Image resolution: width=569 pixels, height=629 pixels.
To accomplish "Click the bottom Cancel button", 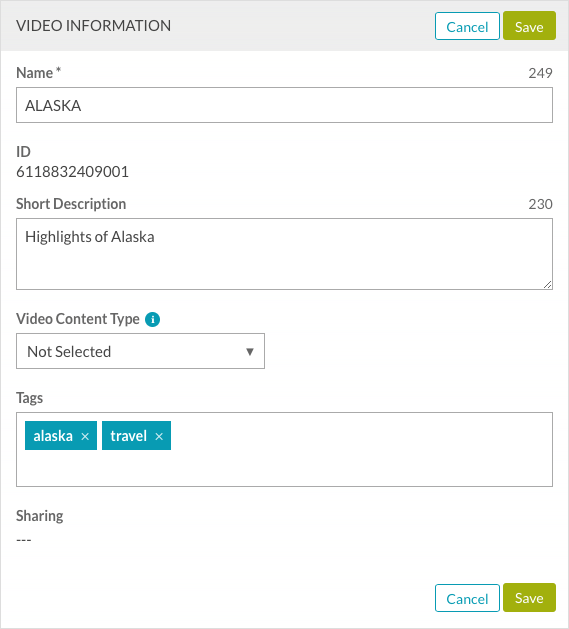I will point(467,598).
